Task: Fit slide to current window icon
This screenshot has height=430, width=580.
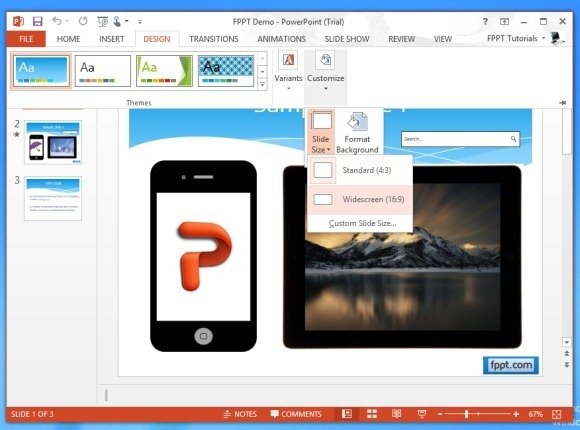Action: [x=557, y=414]
